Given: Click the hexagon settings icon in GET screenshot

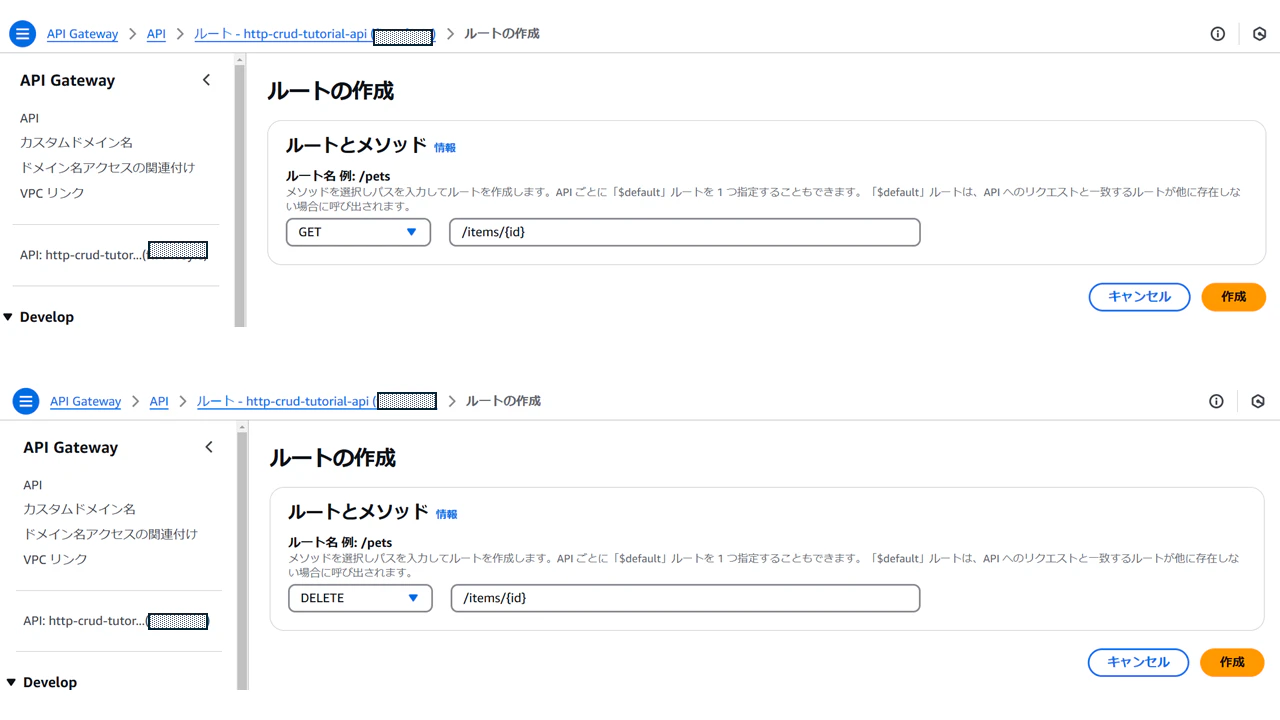Looking at the screenshot, I should (1259, 34).
